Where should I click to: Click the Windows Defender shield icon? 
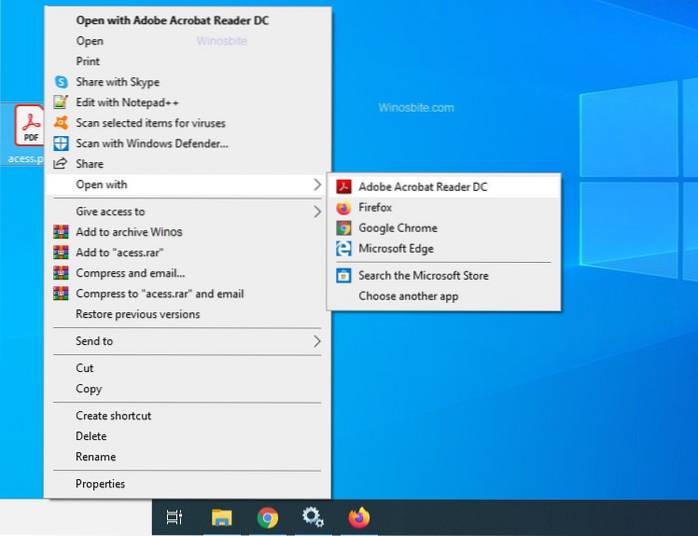60,143
